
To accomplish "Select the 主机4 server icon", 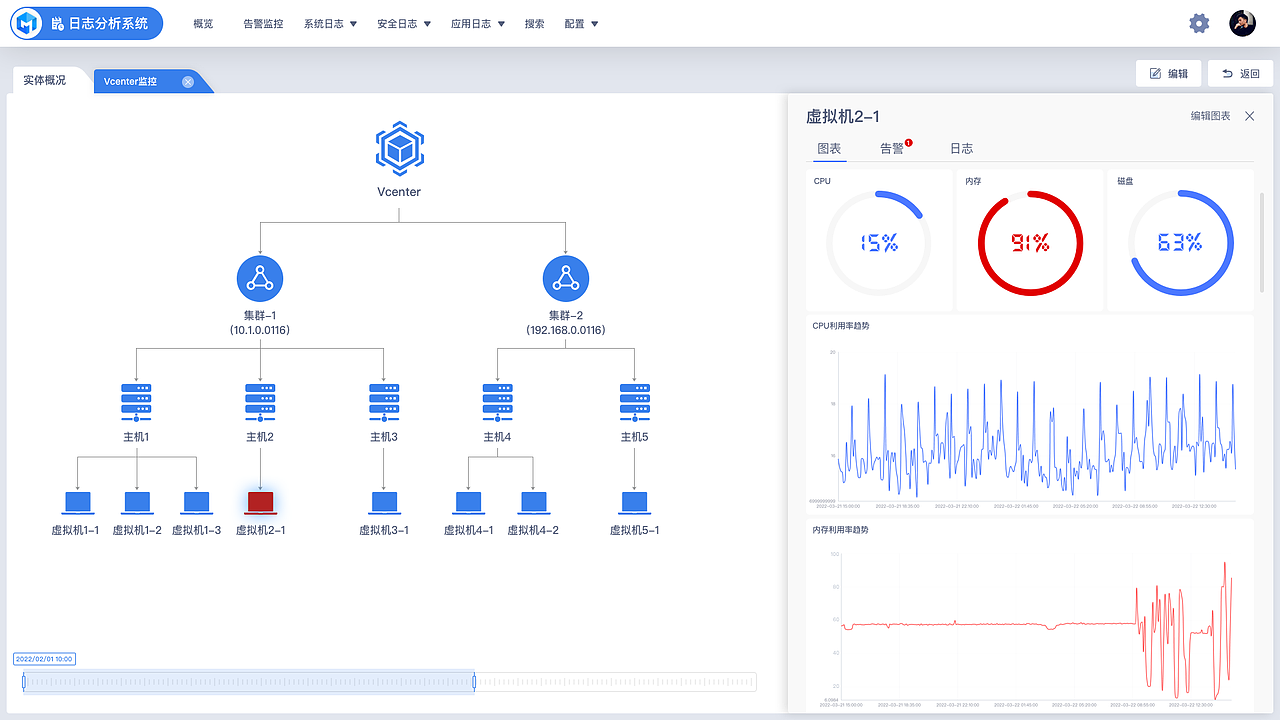I will pos(497,400).
